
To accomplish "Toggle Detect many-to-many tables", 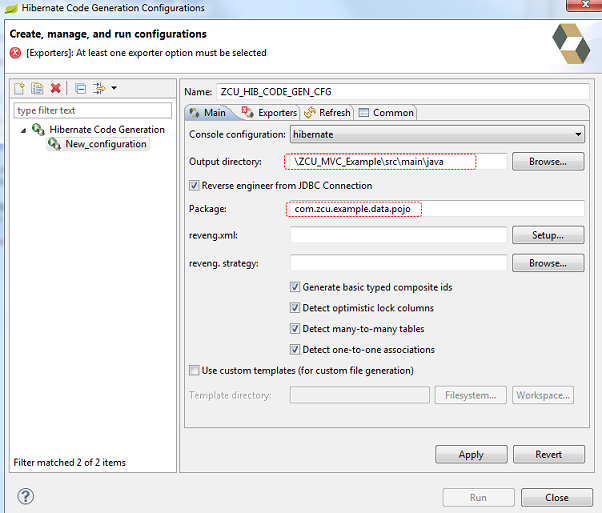I will [295, 329].
